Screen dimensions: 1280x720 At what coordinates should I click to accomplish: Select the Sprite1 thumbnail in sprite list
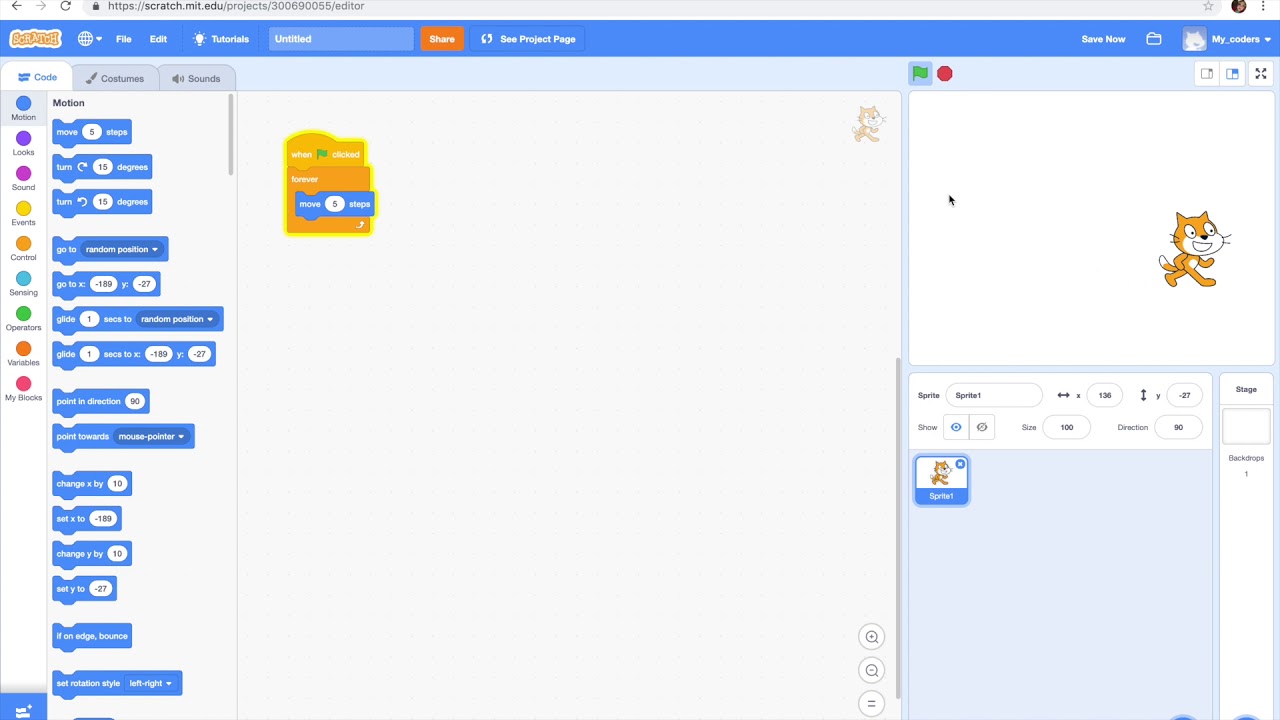pyautogui.click(x=941, y=480)
